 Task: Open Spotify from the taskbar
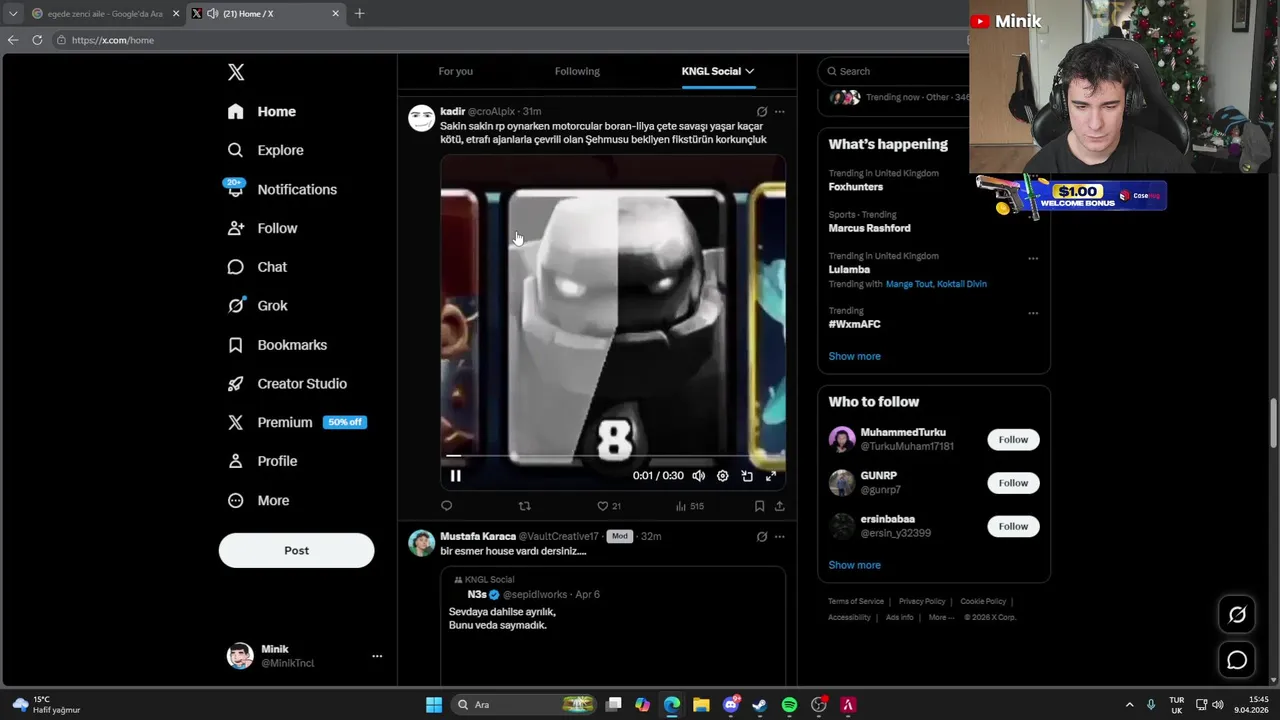[789, 705]
